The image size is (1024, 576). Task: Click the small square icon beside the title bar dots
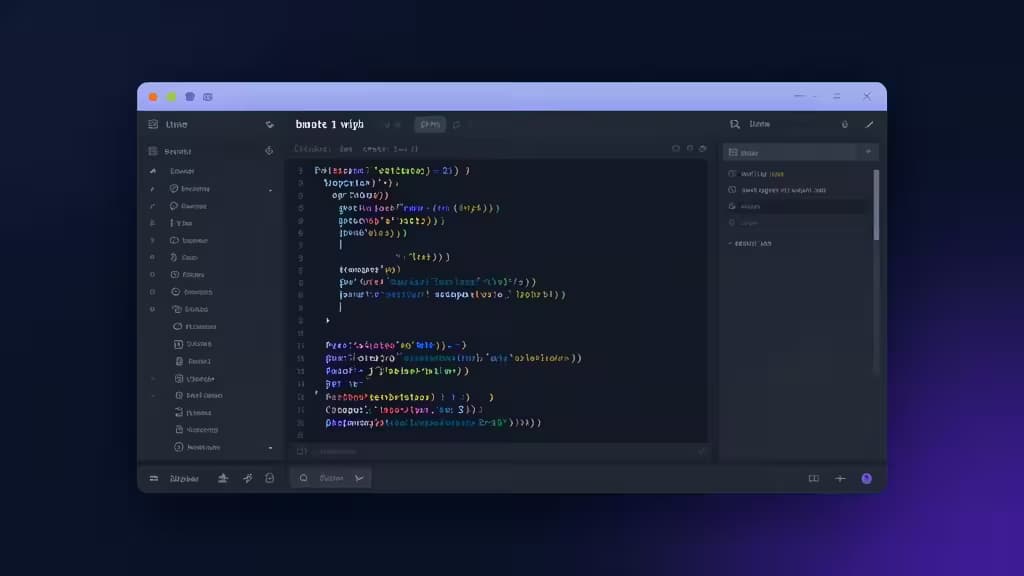tap(208, 97)
